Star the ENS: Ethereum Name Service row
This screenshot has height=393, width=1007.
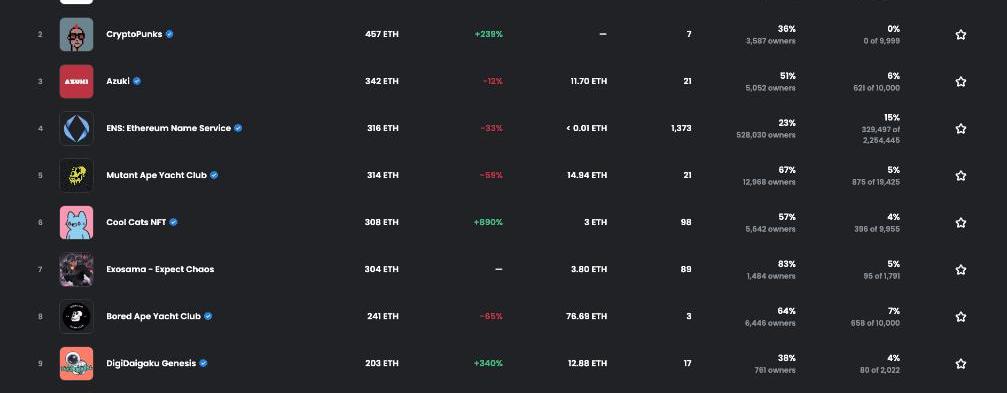pyautogui.click(x=960, y=128)
